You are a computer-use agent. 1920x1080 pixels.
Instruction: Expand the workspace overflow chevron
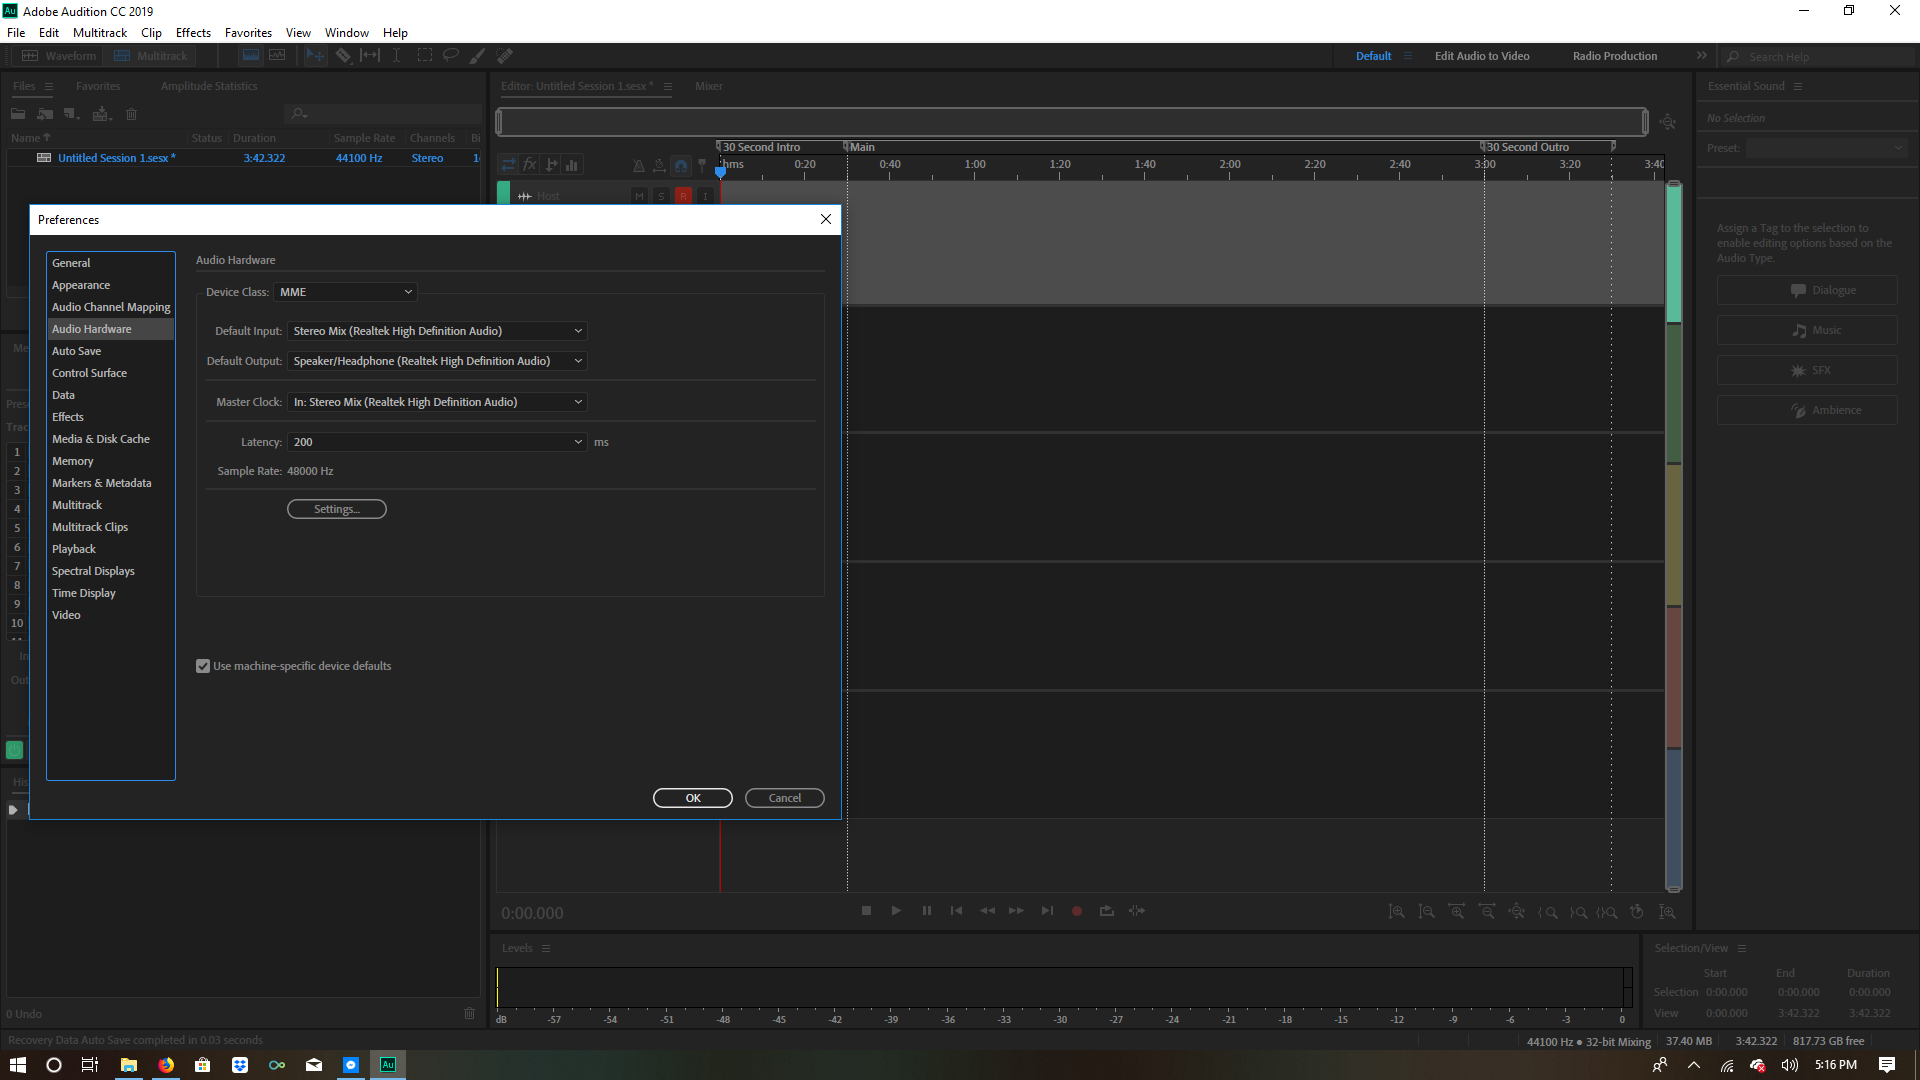[x=1702, y=56]
